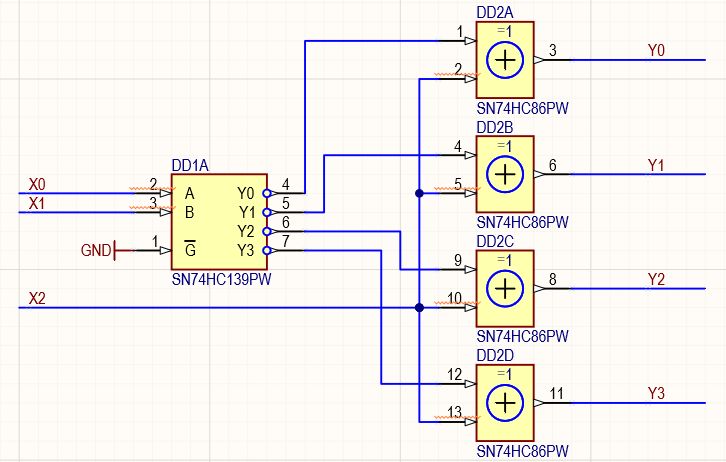The height and width of the screenshot is (462, 726).
Task: Select the DD1A decoder component body
Action: click(x=219, y=222)
